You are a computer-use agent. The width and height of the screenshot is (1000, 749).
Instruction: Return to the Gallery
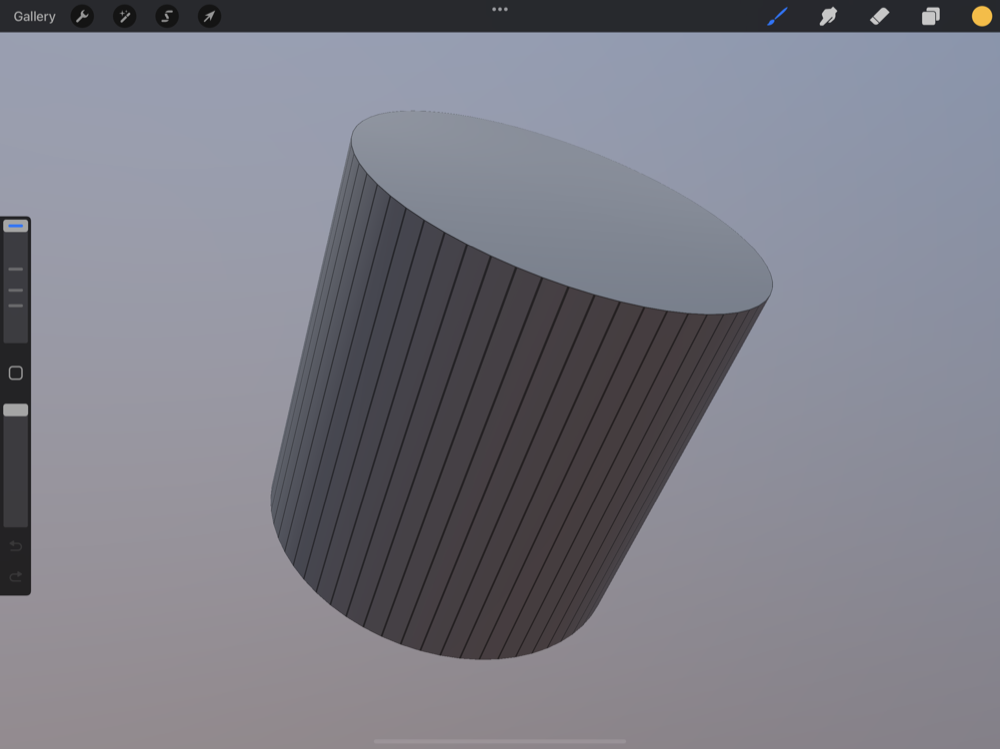tap(34, 17)
